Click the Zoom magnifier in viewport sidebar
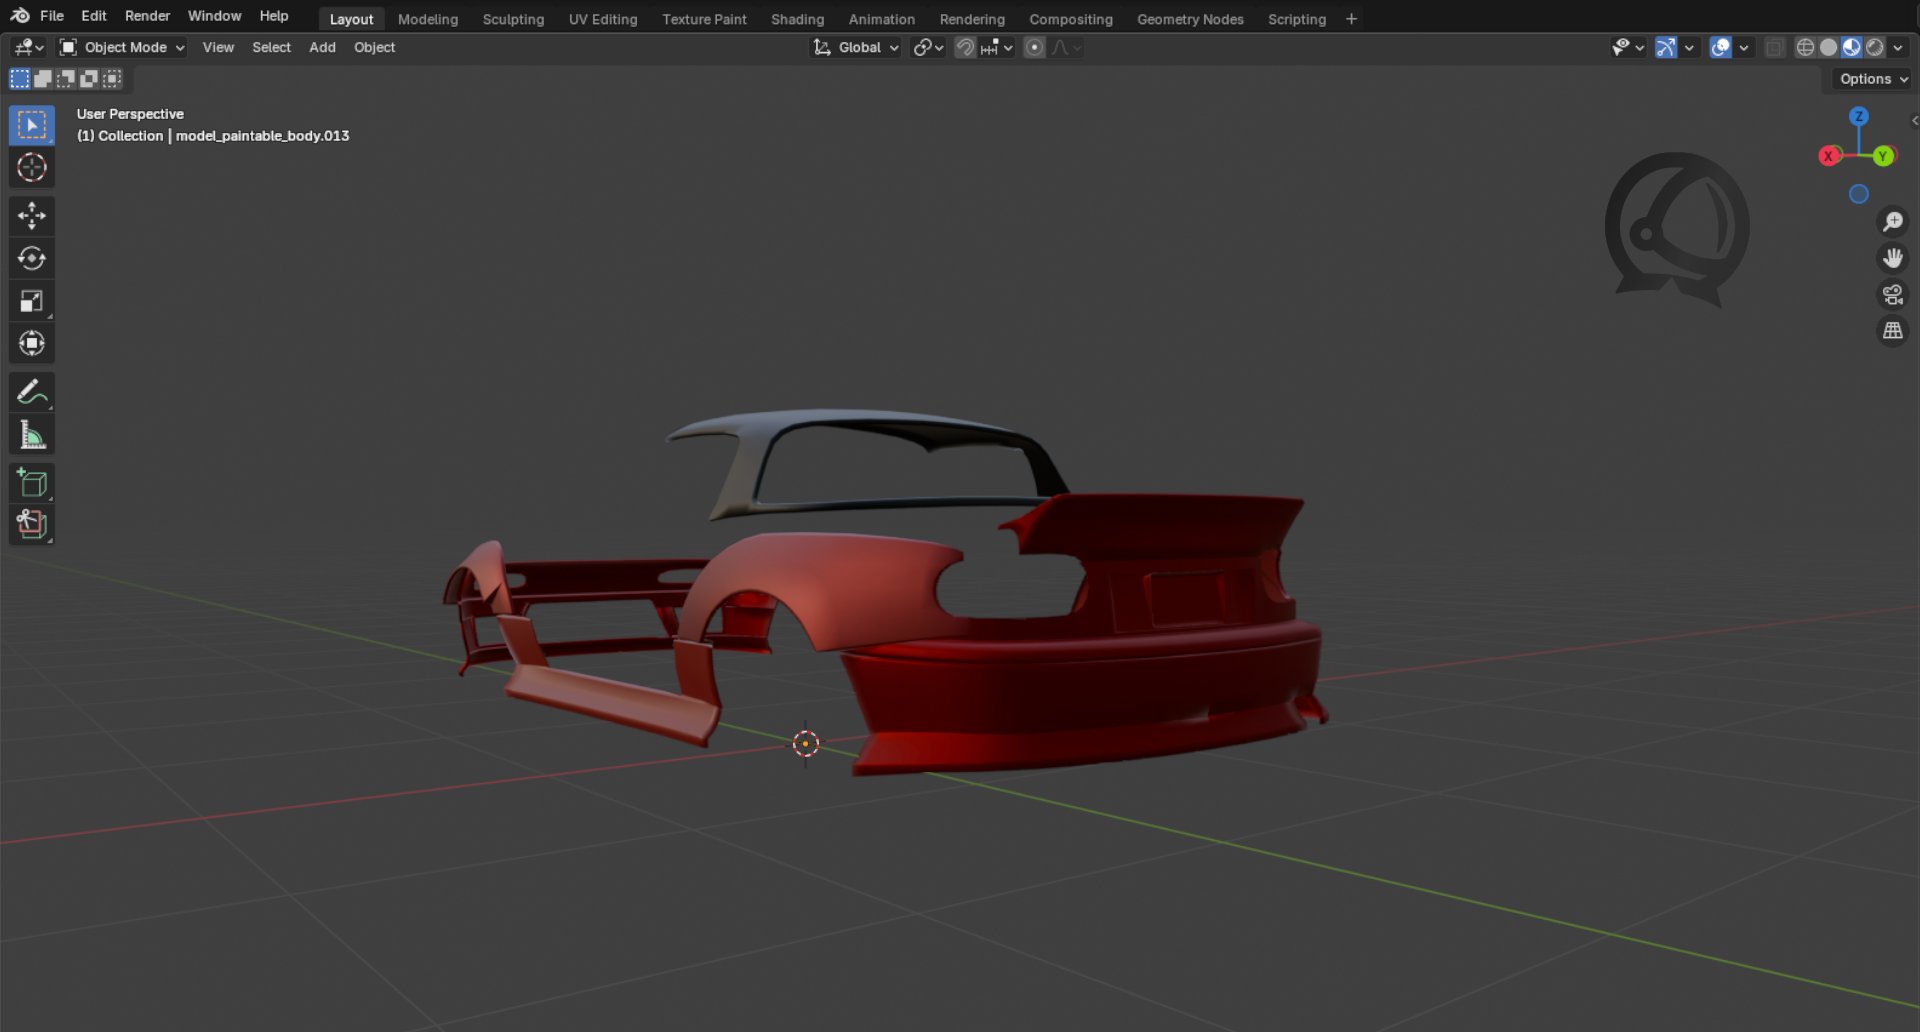1920x1032 pixels. (1893, 221)
